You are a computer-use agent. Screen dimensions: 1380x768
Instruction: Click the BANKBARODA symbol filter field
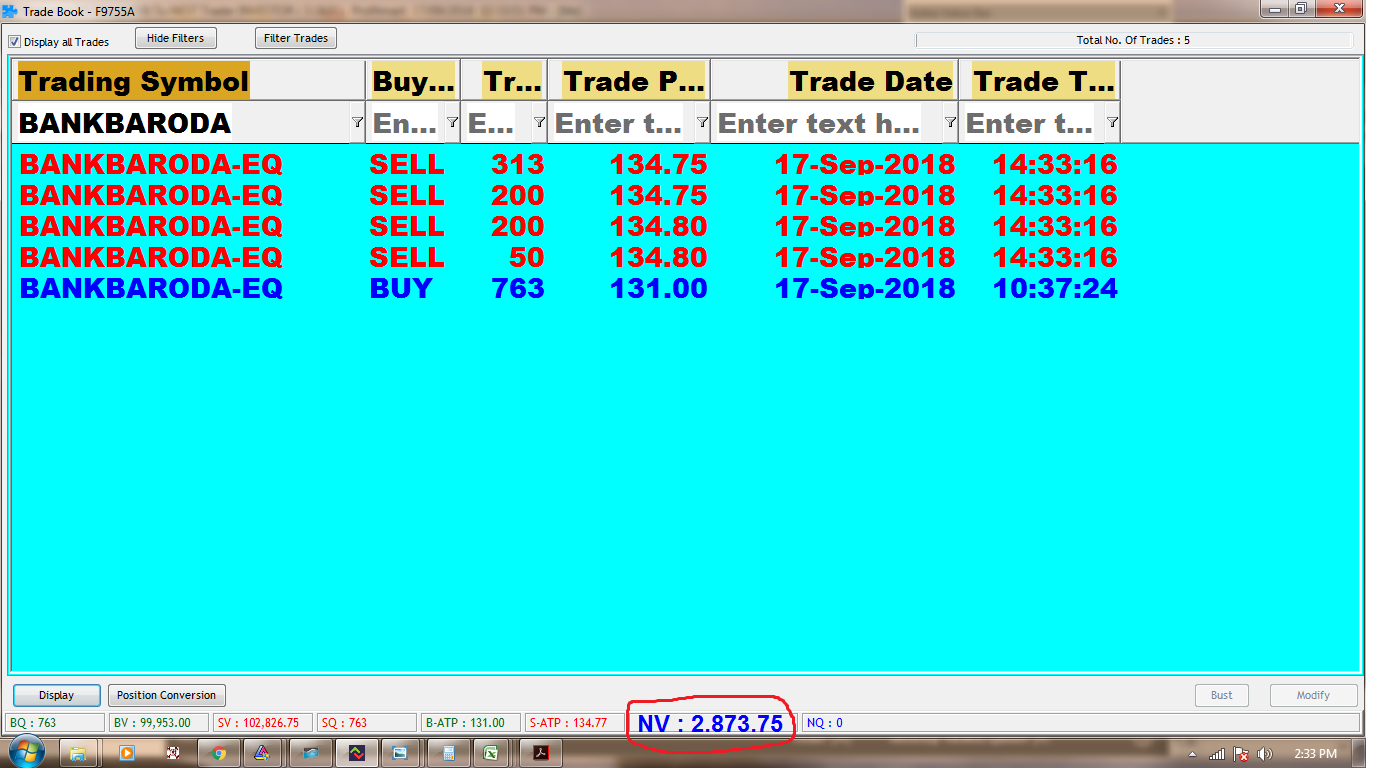[x=182, y=122]
